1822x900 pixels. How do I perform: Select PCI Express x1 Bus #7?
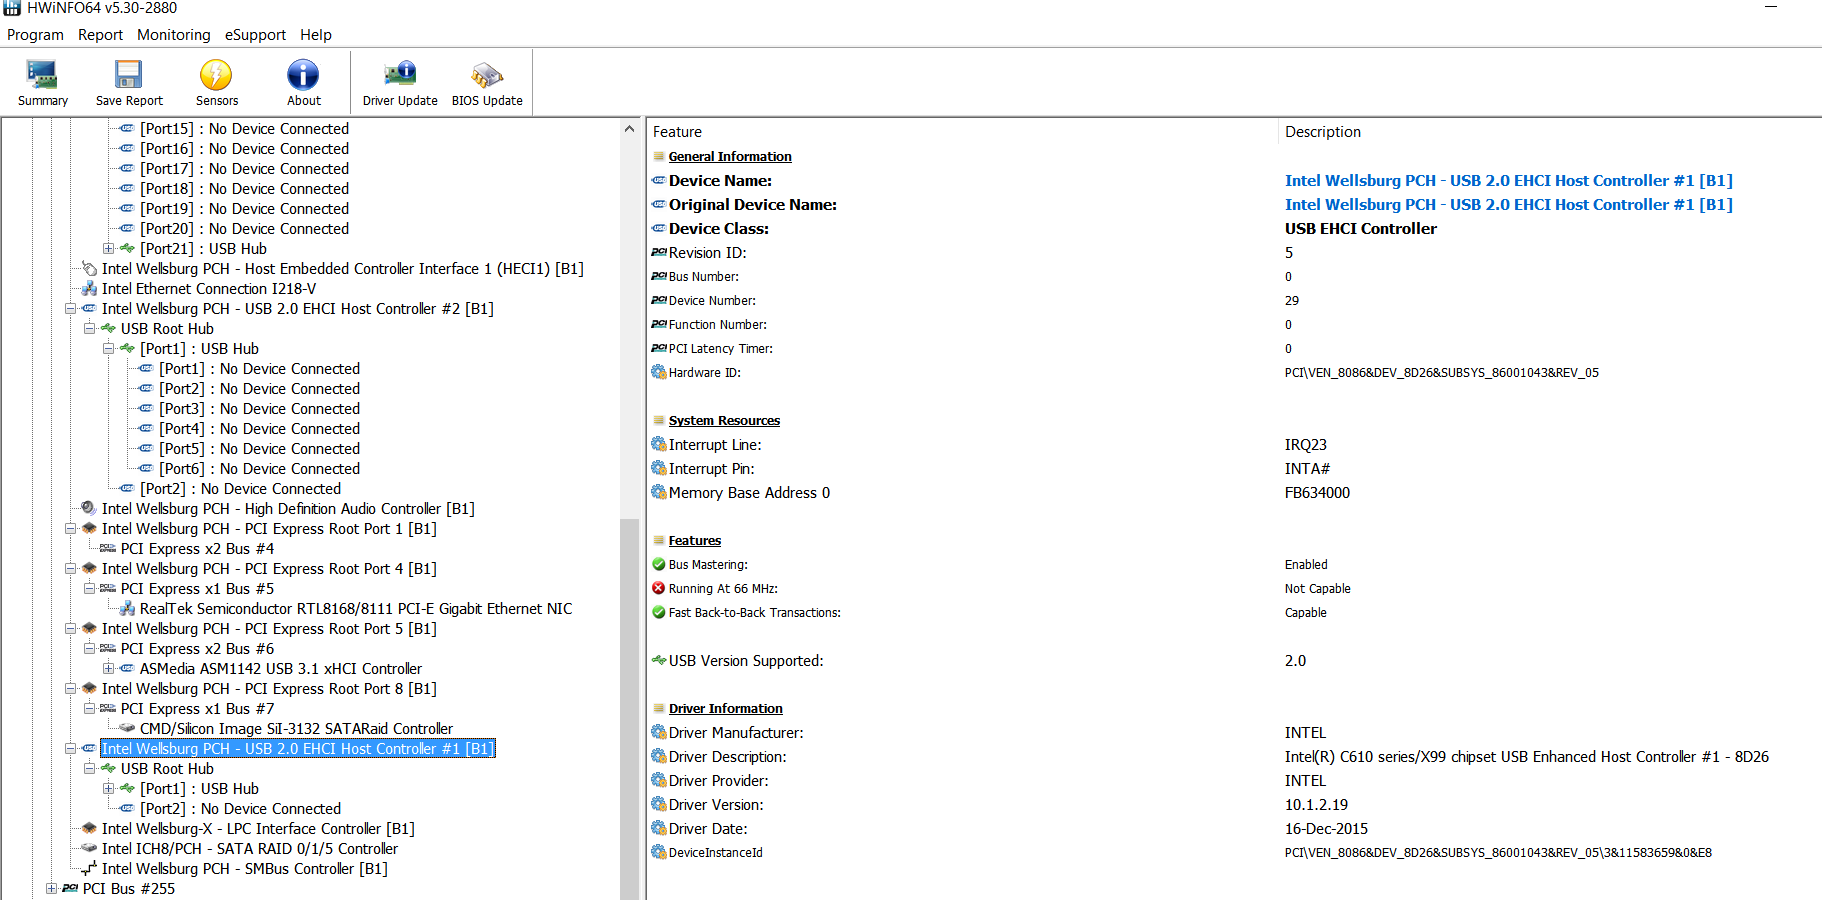[x=197, y=709]
